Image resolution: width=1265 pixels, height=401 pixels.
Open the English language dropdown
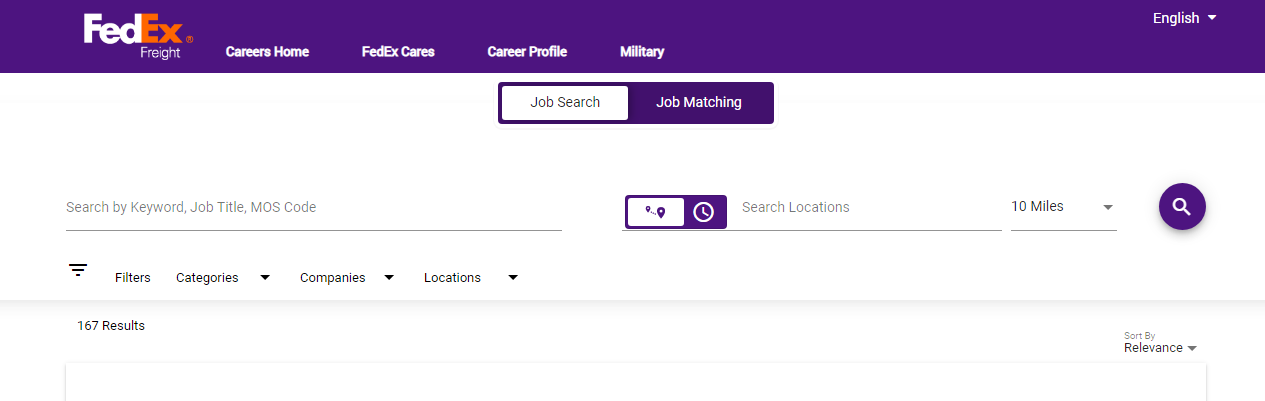pos(1185,18)
